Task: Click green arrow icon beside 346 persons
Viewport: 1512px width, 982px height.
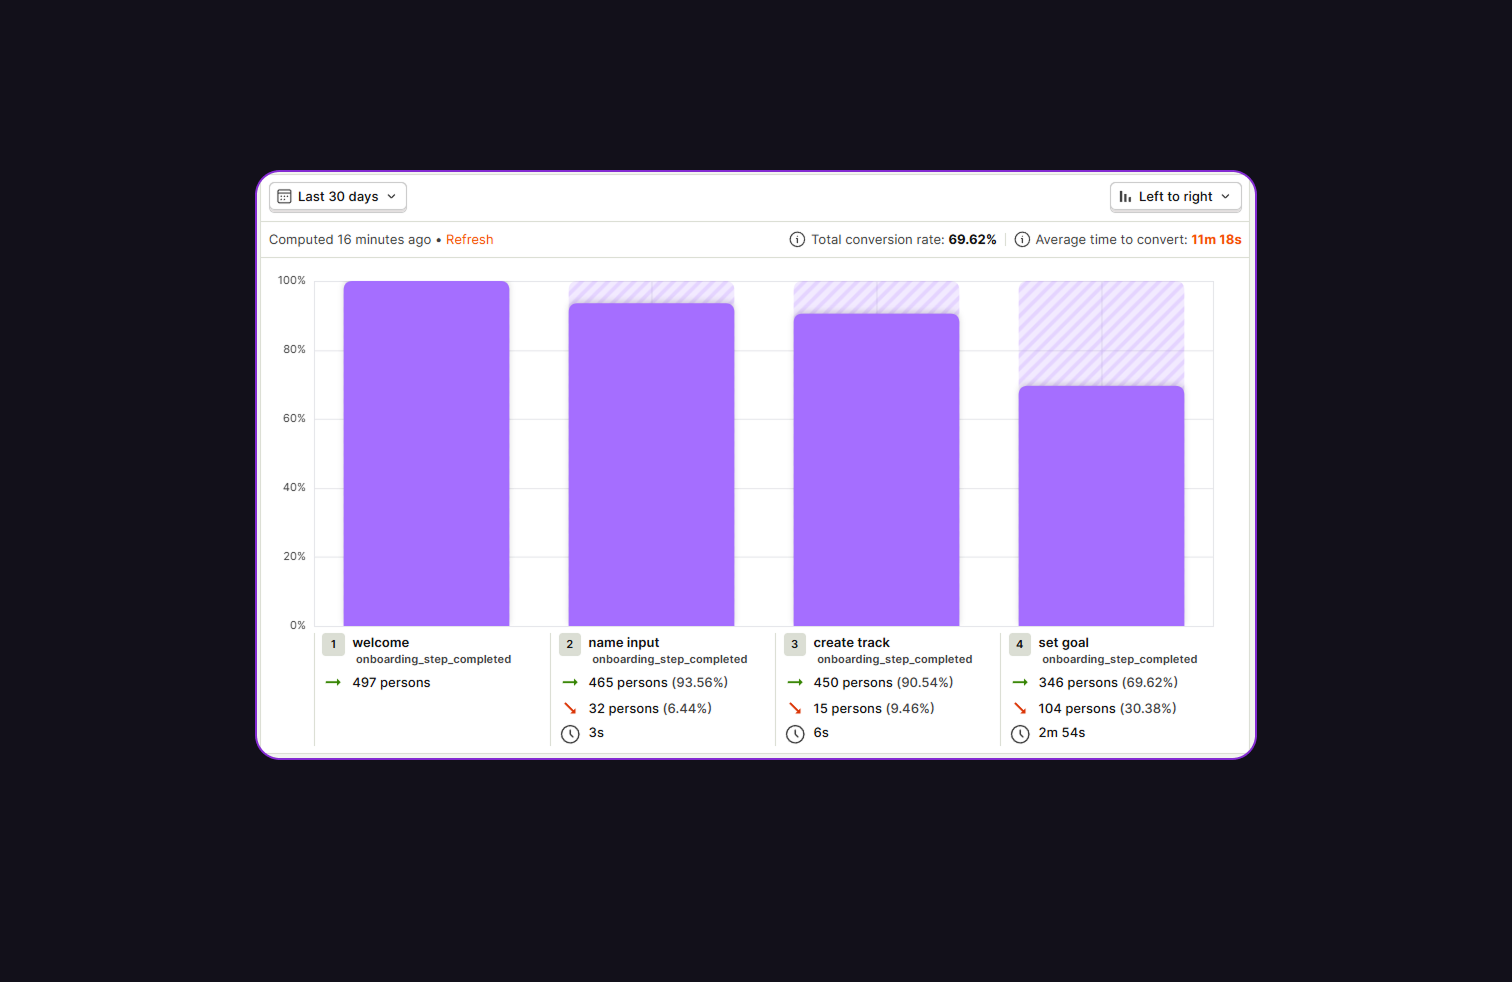Action: [1020, 683]
